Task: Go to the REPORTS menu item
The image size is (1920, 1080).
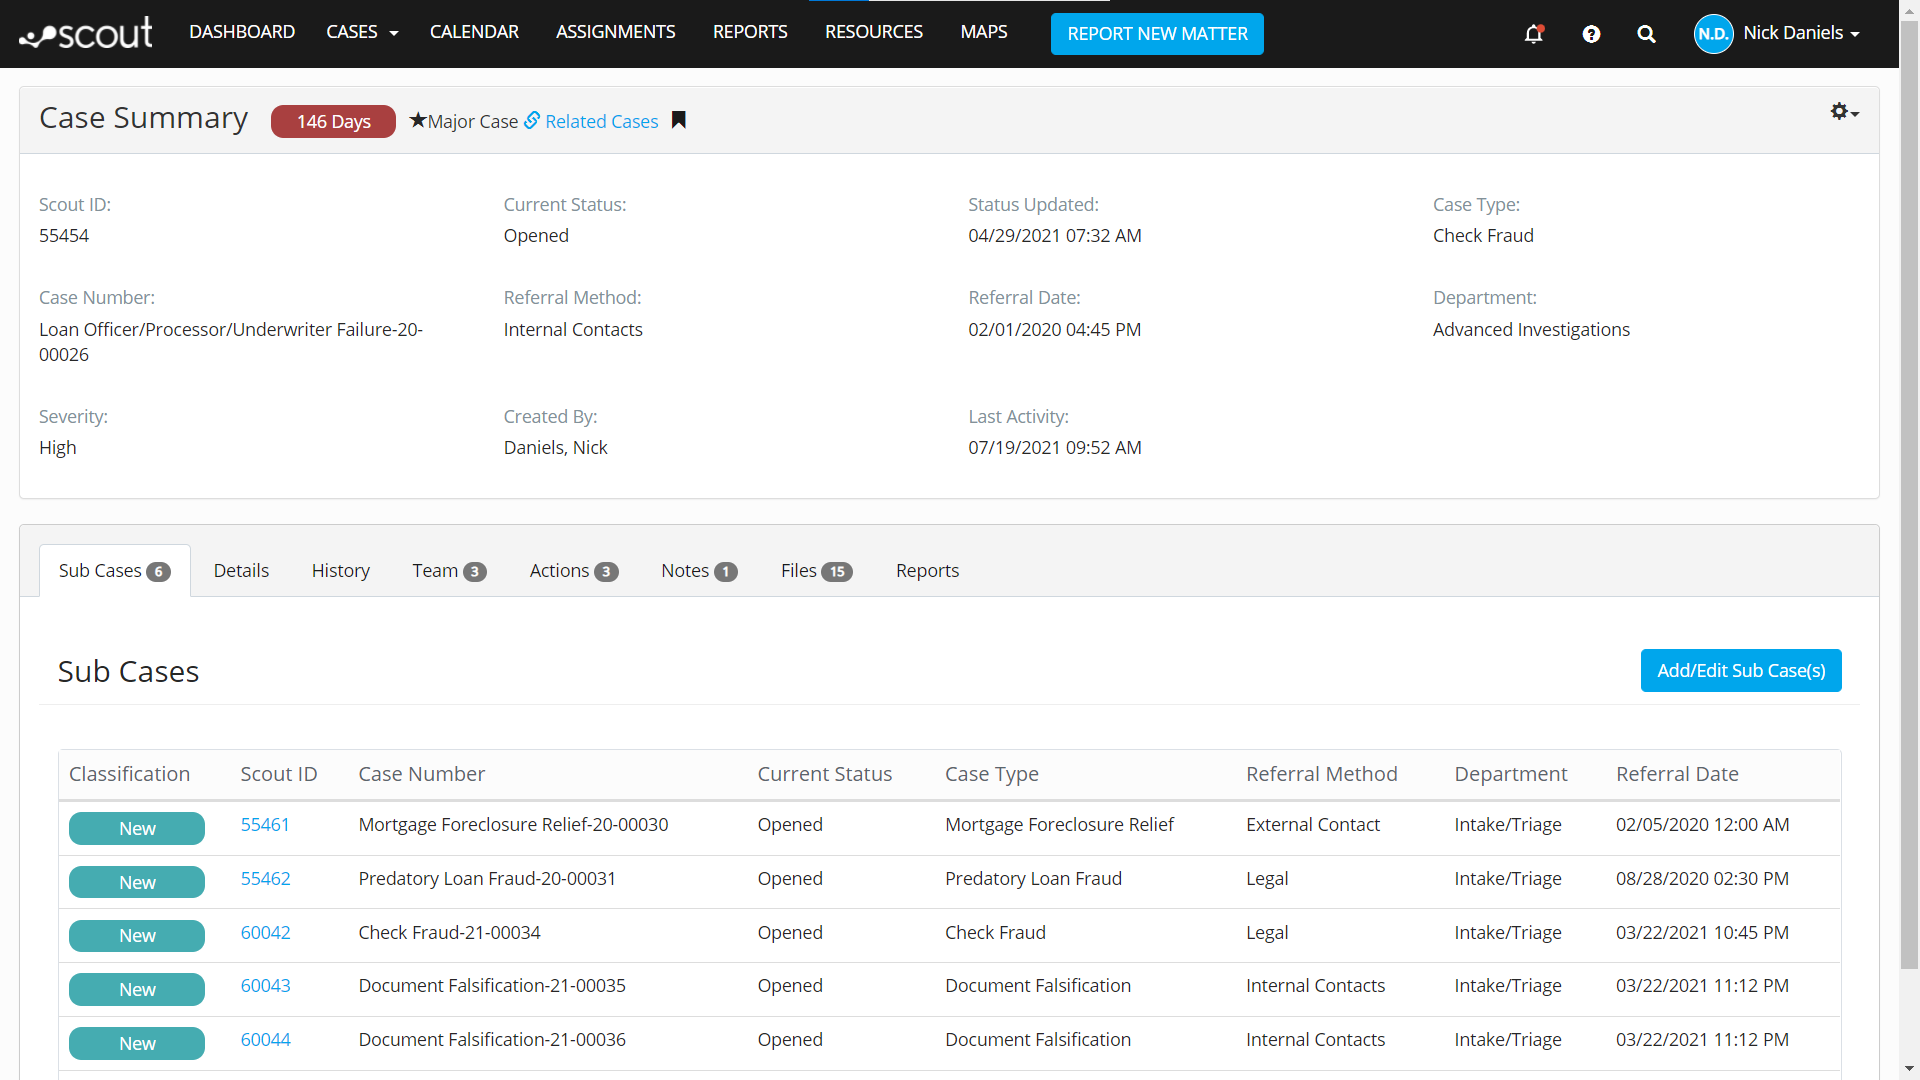Action: 750,32
